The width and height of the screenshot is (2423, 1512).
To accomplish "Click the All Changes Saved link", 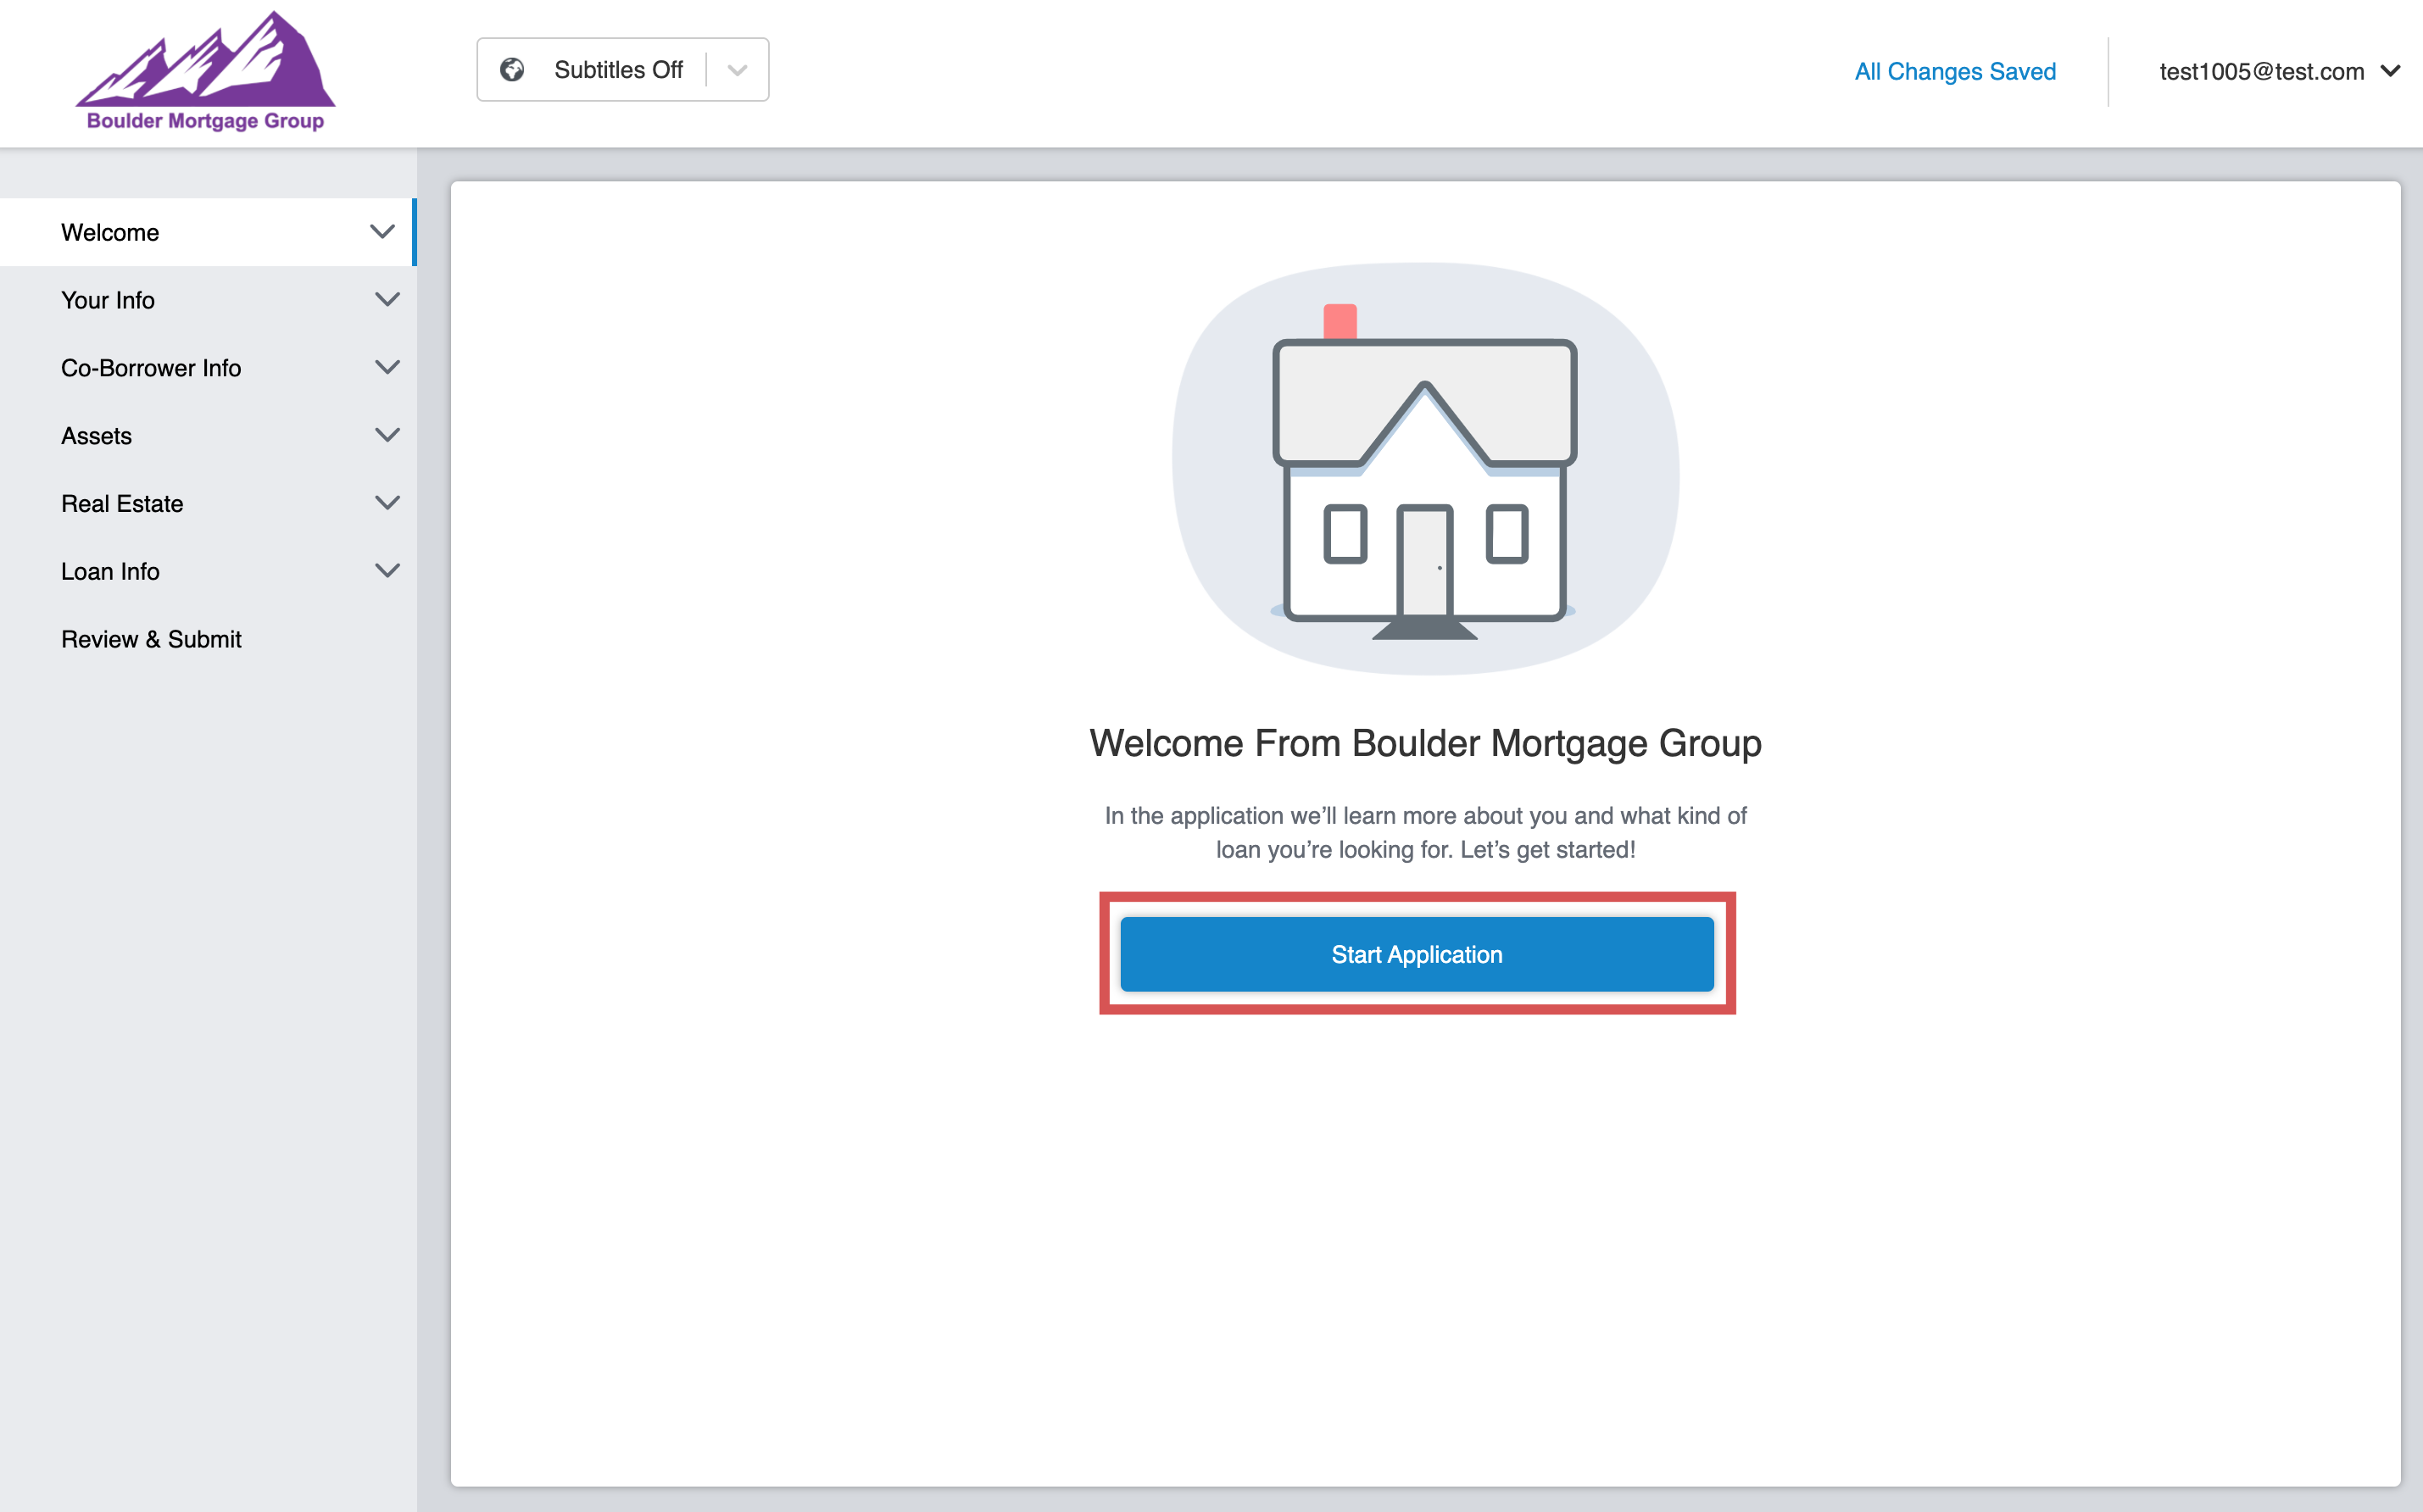I will click(1955, 72).
